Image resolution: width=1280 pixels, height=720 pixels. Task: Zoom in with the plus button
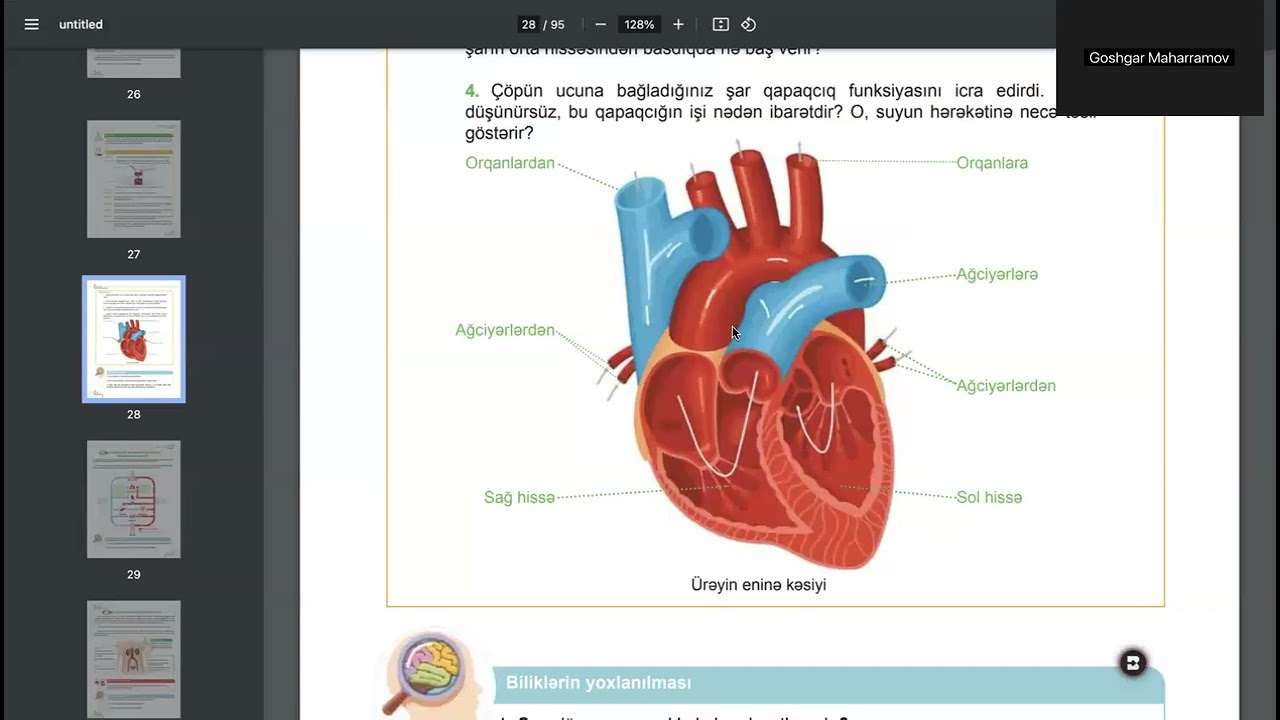pos(678,24)
